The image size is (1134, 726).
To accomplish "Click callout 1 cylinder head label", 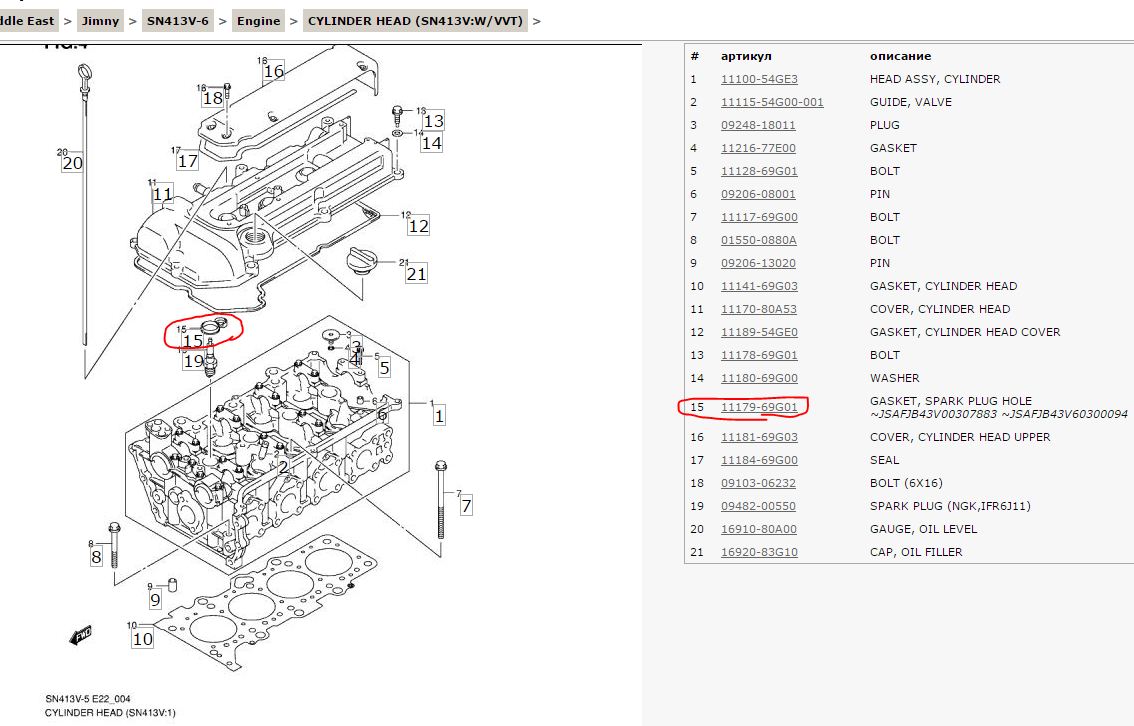I will pyautogui.click(x=438, y=416).
